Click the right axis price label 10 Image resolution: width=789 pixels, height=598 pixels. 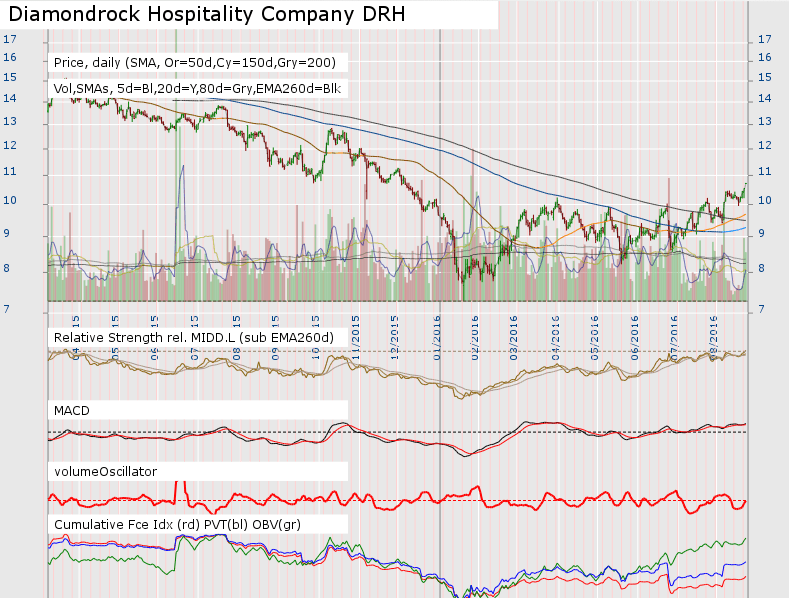(x=765, y=200)
